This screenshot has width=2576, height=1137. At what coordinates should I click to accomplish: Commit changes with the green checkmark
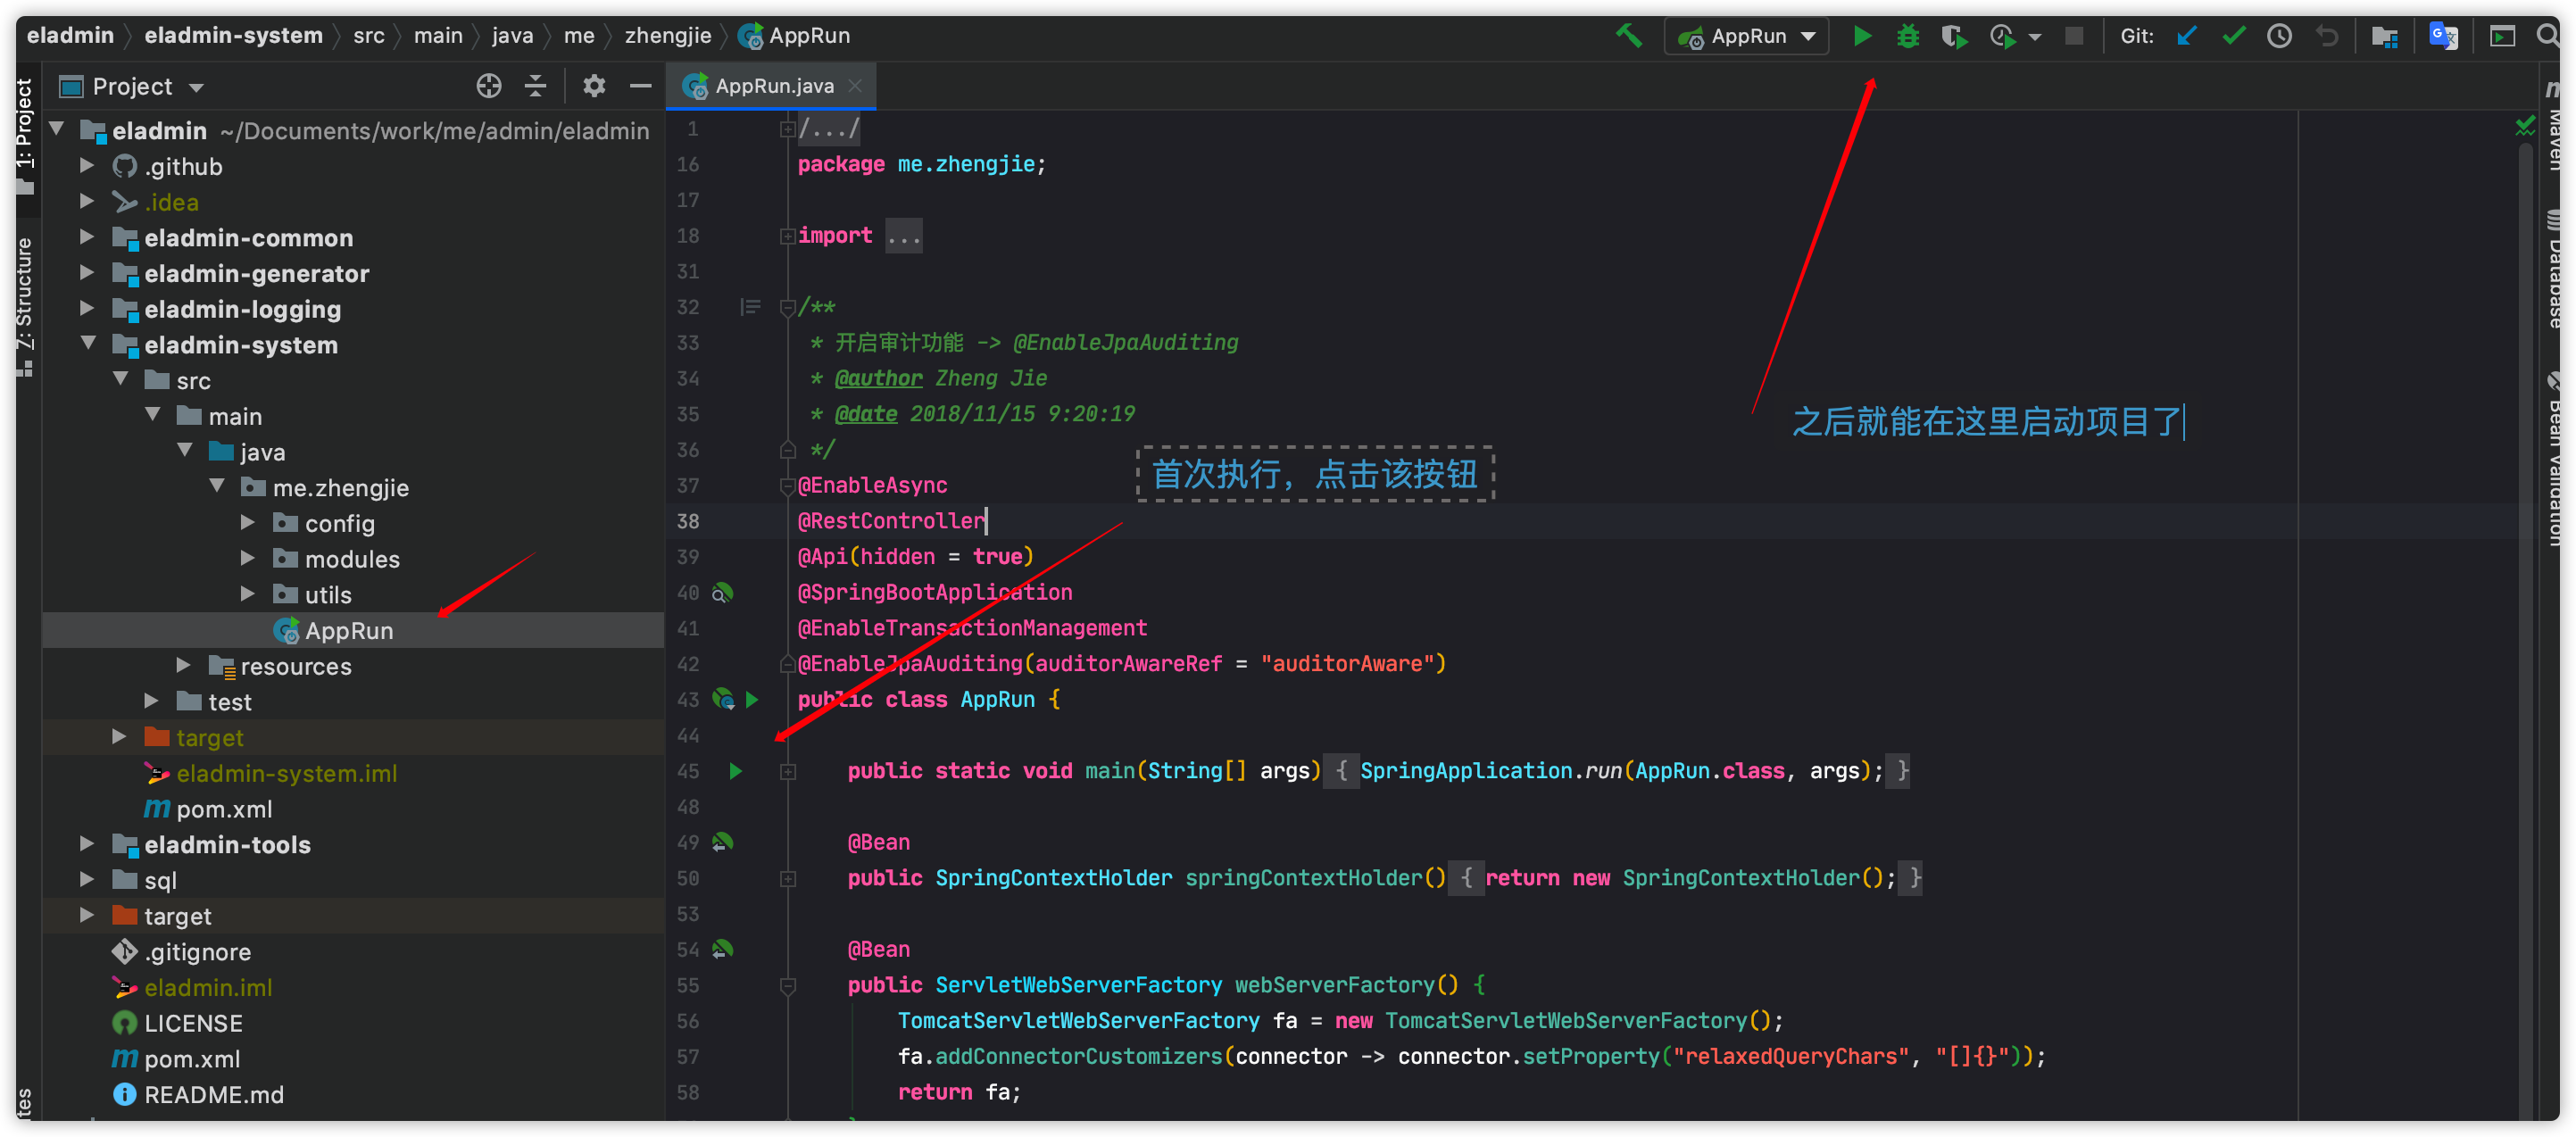(2233, 36)
